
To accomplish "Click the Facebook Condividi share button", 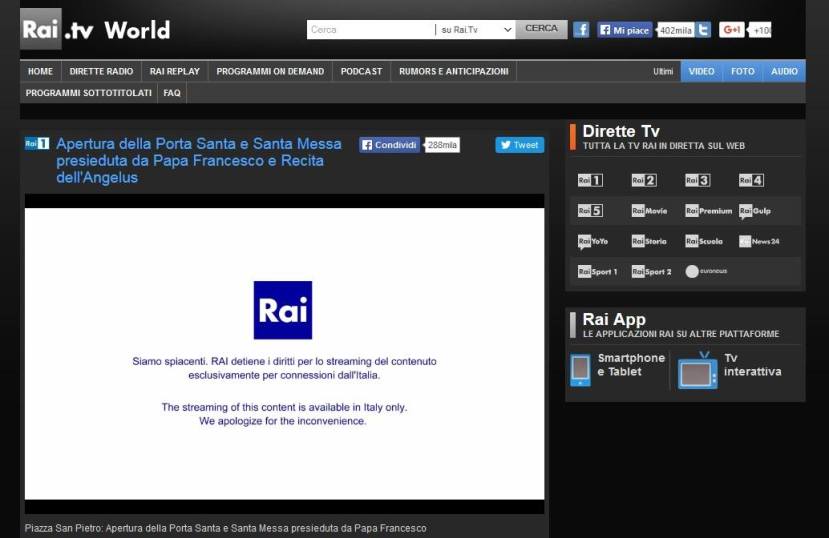I will (389, 145).
